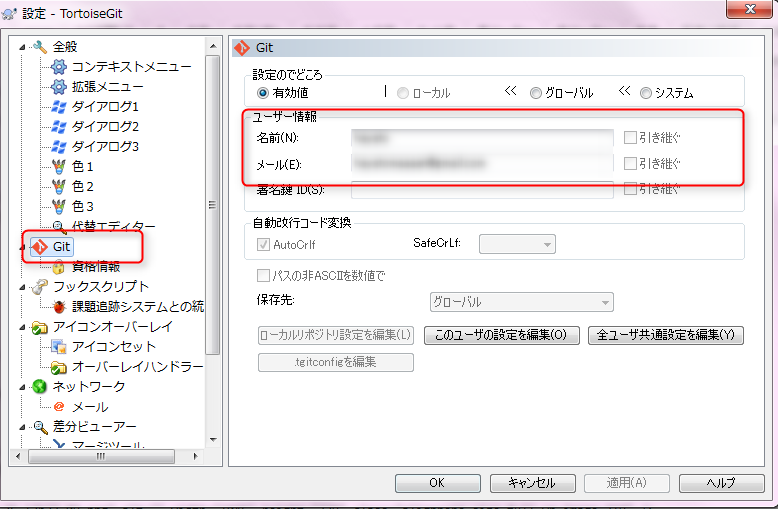
Task: Click the 色1 palette icon
Action: [59, 167]
